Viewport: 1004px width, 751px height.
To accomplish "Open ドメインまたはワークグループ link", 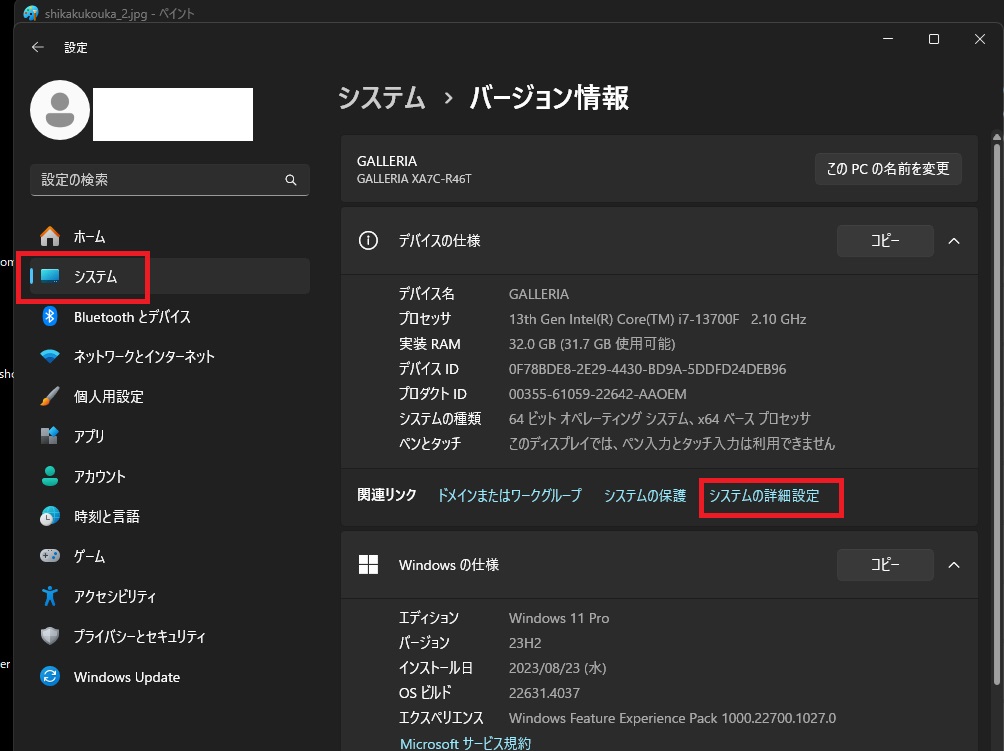I will click(x=510, y=496).
